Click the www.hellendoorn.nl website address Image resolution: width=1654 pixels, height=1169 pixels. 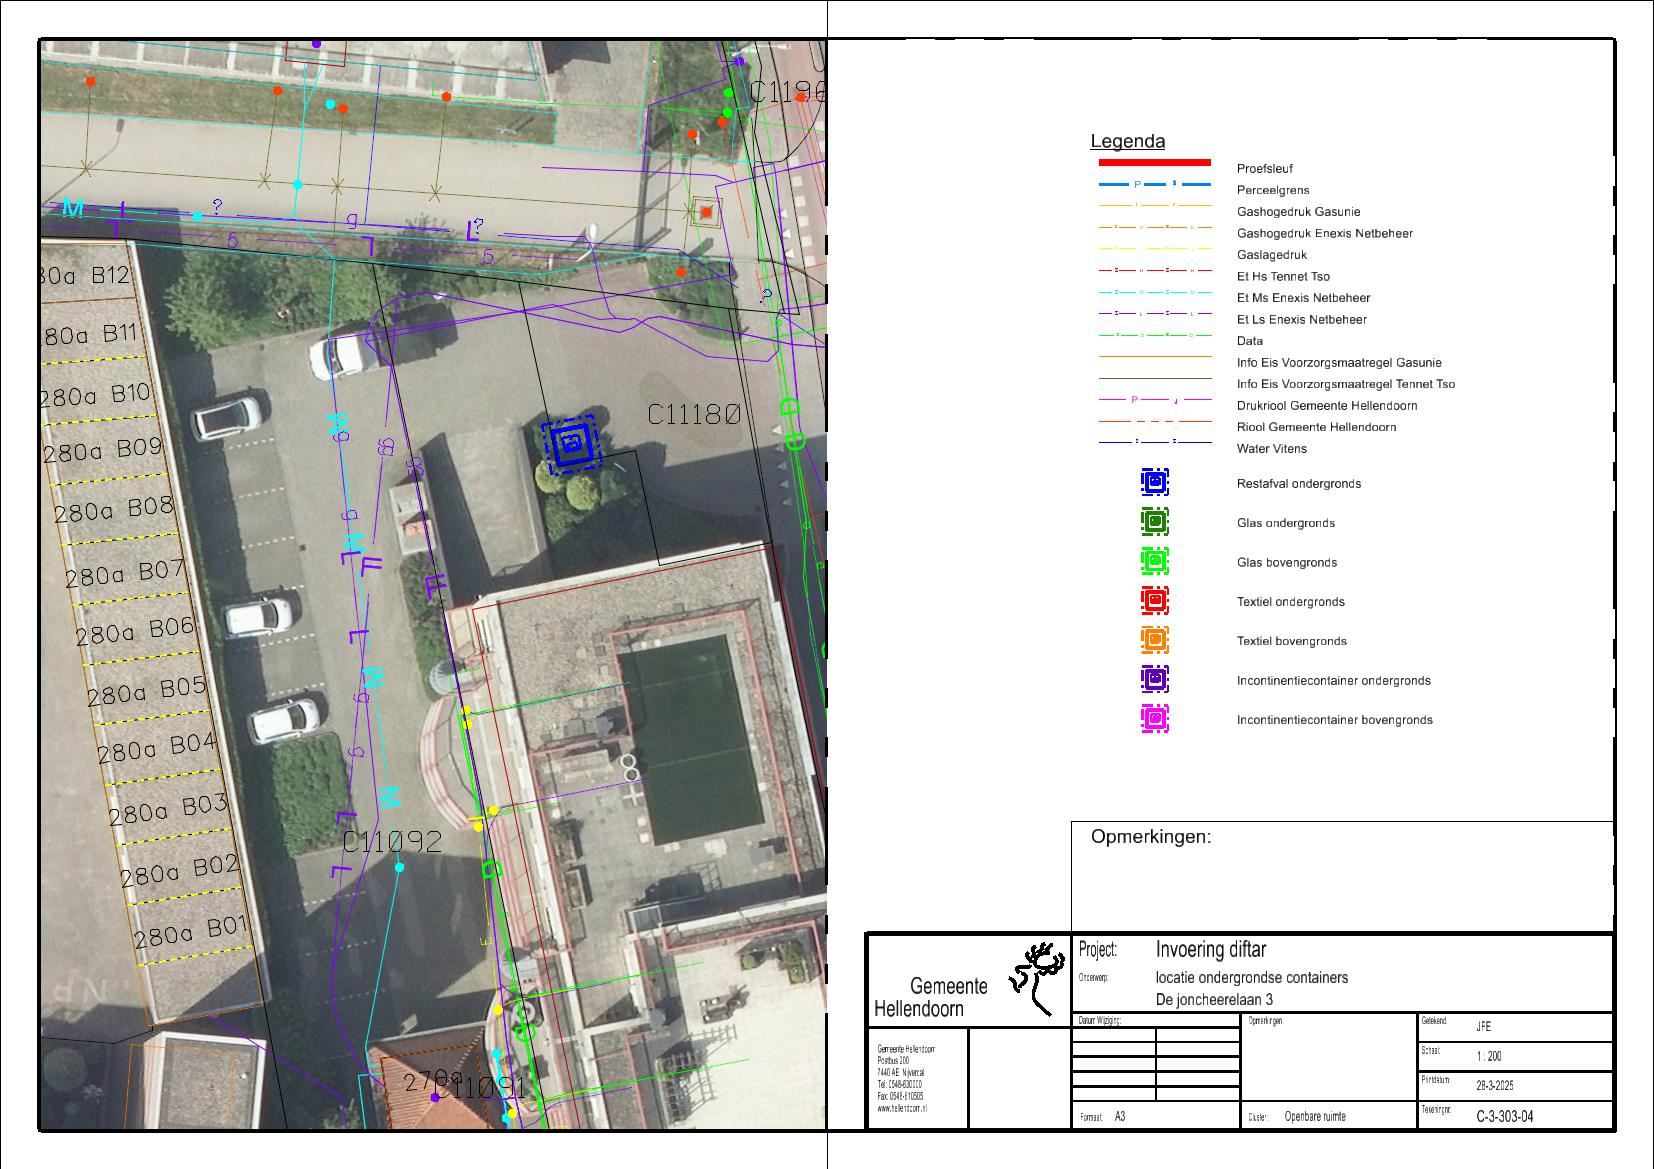pyautogui.click(x=901, y=1109)
